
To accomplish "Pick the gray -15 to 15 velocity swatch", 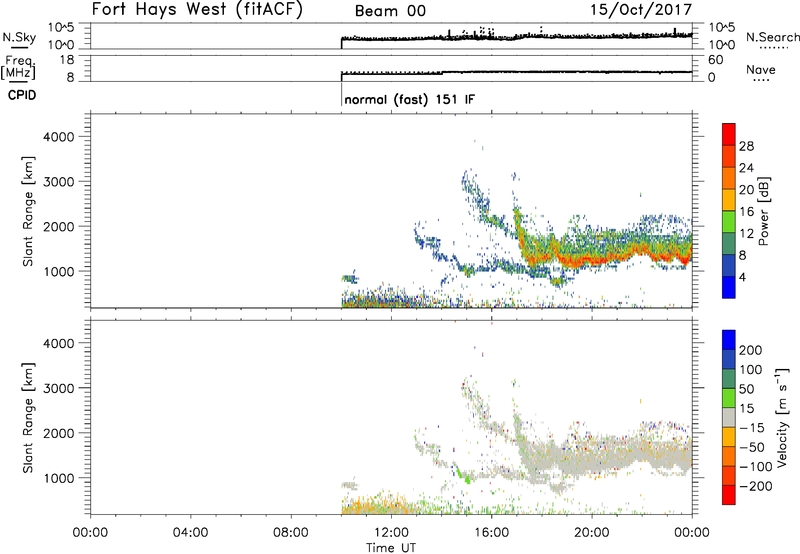I will (x=729, y=417).
